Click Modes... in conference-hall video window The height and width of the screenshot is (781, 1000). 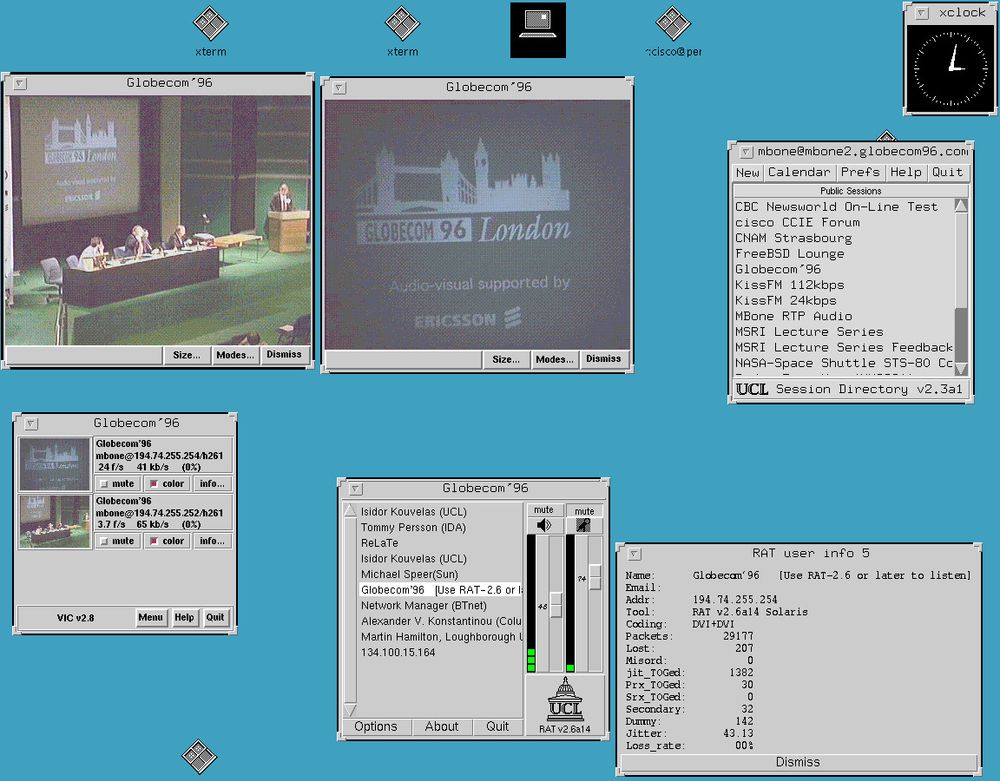point(235,355)
